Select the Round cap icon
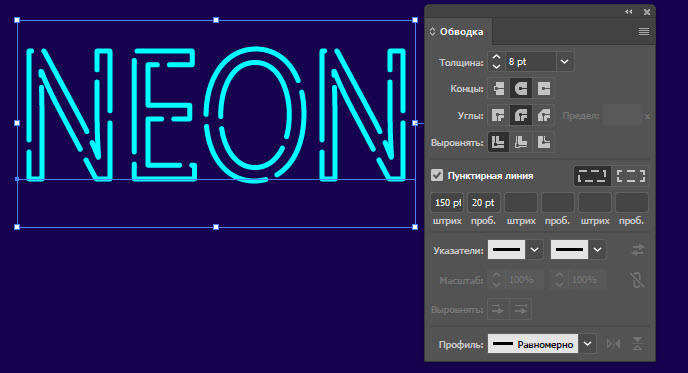 tap(521, 89)
